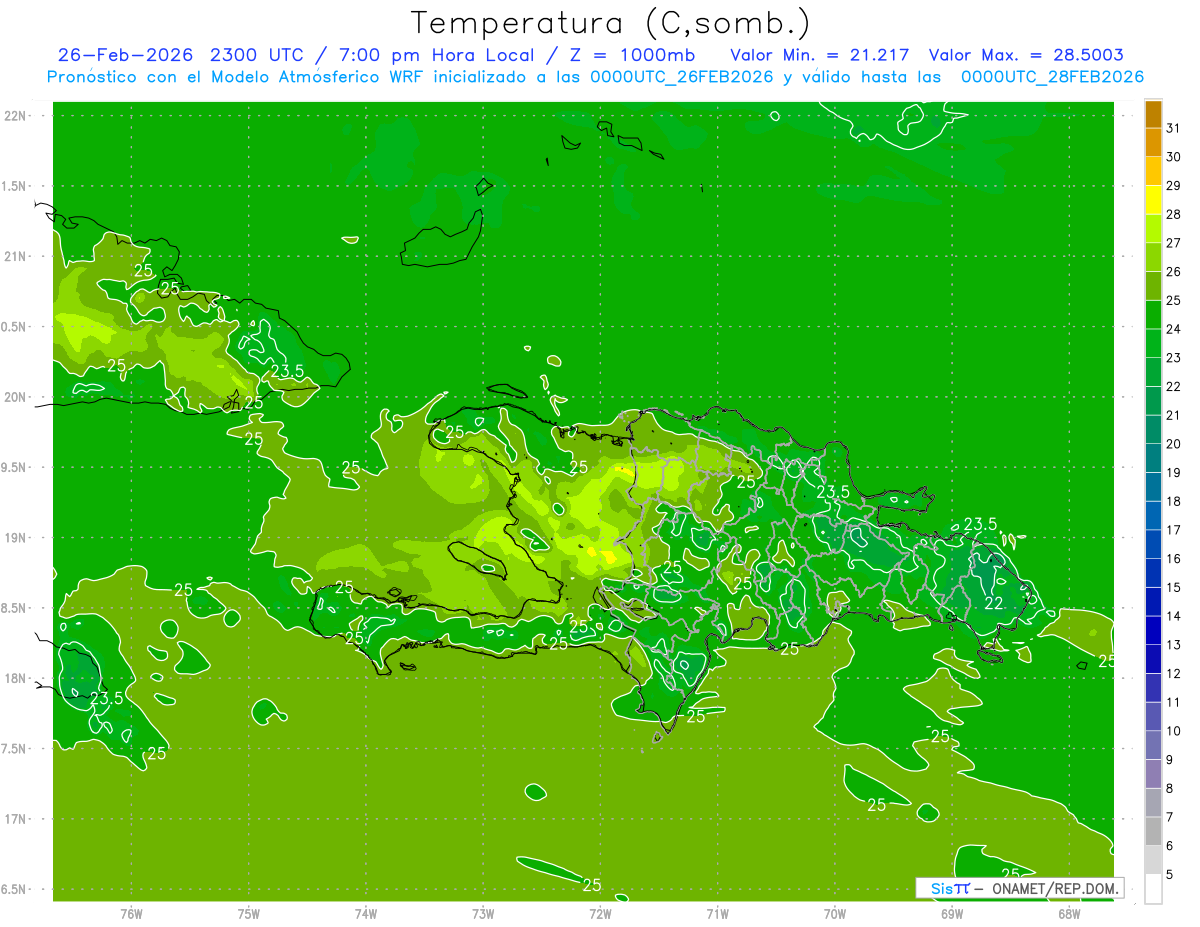Click the 73W longitude axis label
The height and width of the screenshot is (927, 1200).
pos(483,913)
